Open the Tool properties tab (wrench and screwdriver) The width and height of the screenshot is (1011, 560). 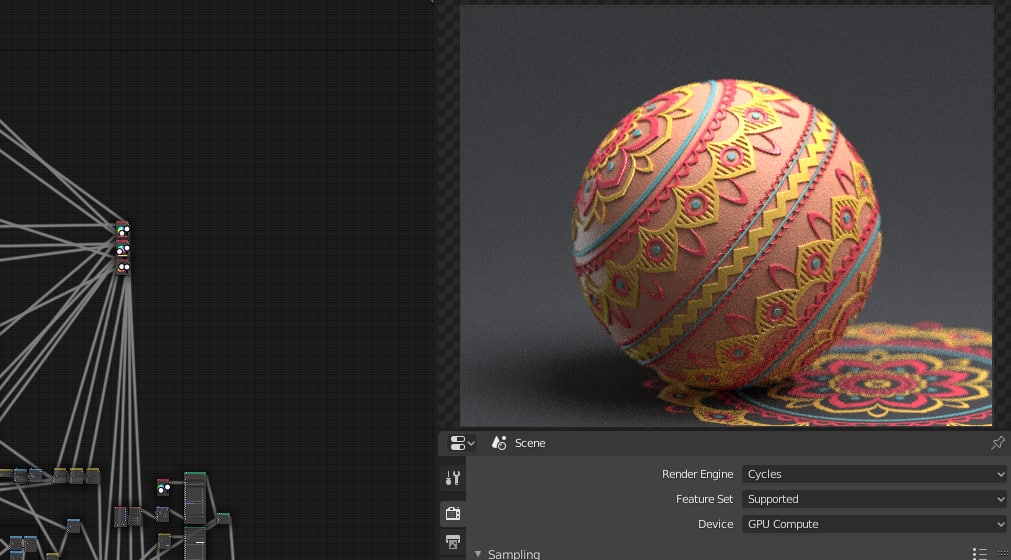point(453,478)
